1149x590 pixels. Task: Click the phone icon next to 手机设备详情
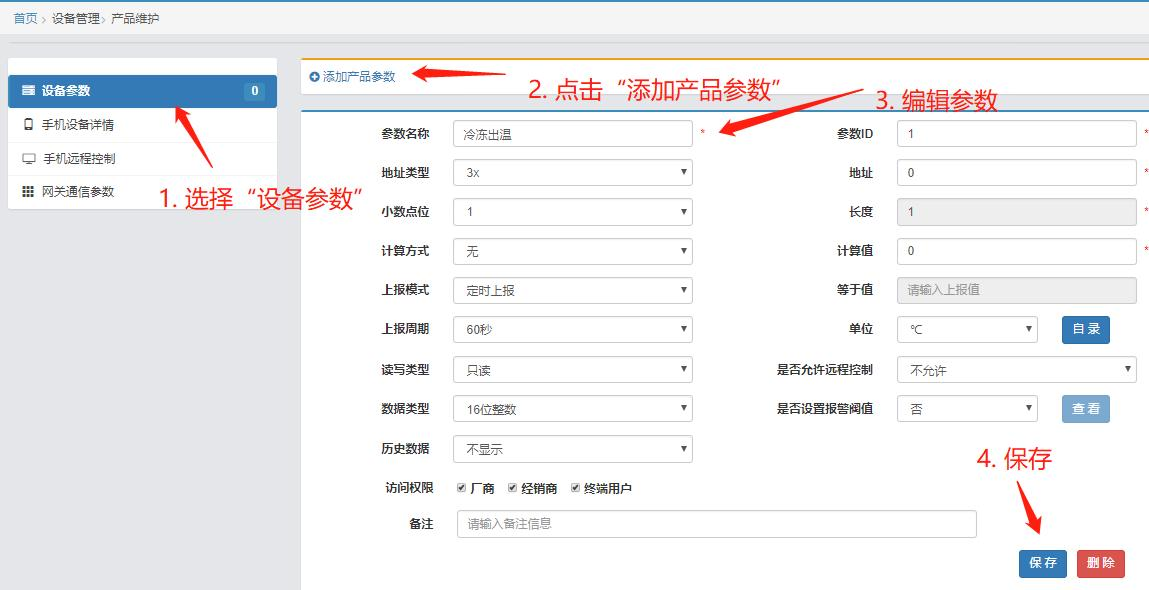point(27,124)
